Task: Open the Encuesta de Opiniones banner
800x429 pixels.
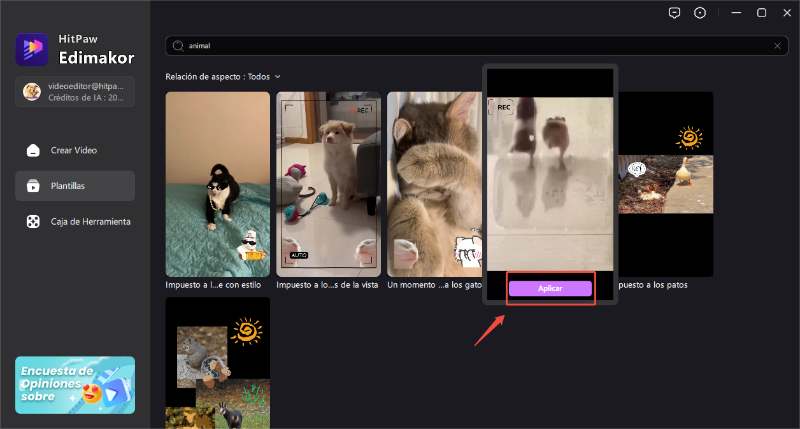Action: 75,385
